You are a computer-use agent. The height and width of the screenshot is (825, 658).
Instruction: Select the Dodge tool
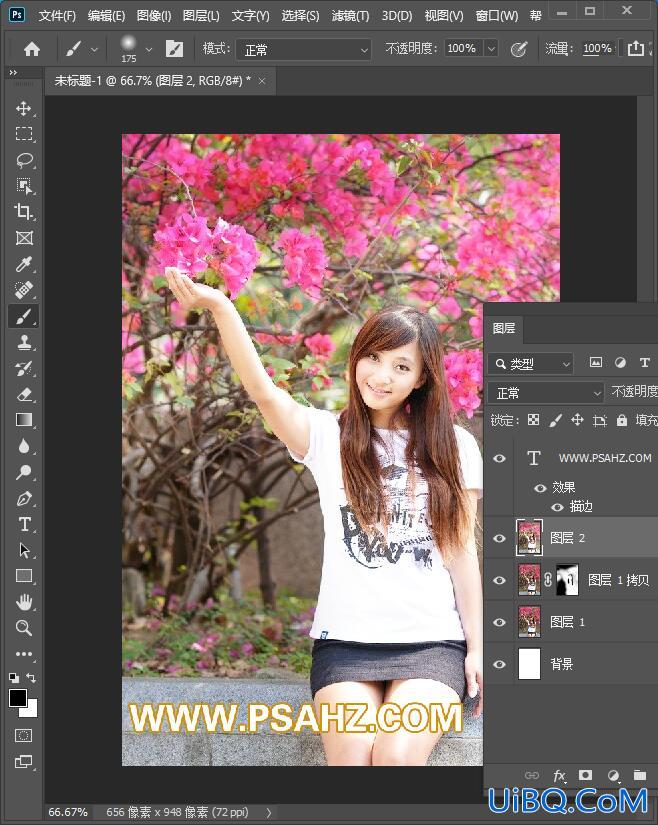pos(24,472)
